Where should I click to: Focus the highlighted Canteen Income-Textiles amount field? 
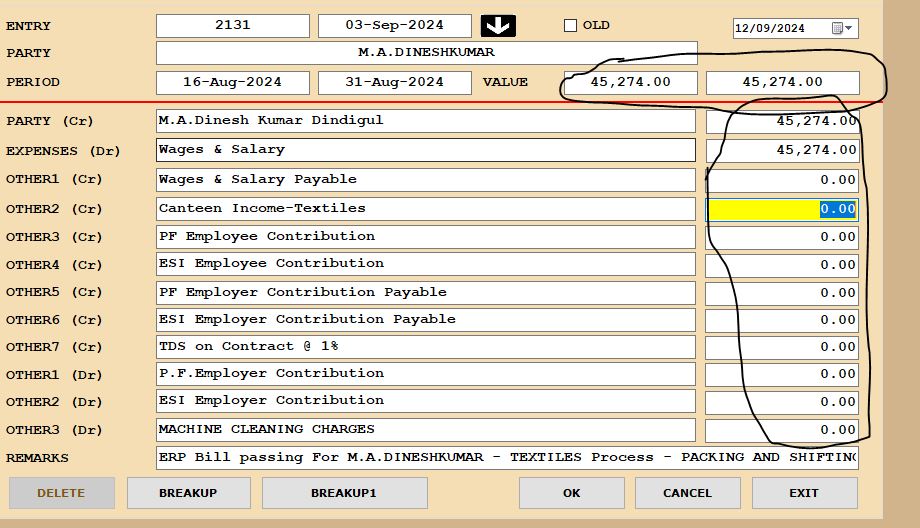point(782,209)
